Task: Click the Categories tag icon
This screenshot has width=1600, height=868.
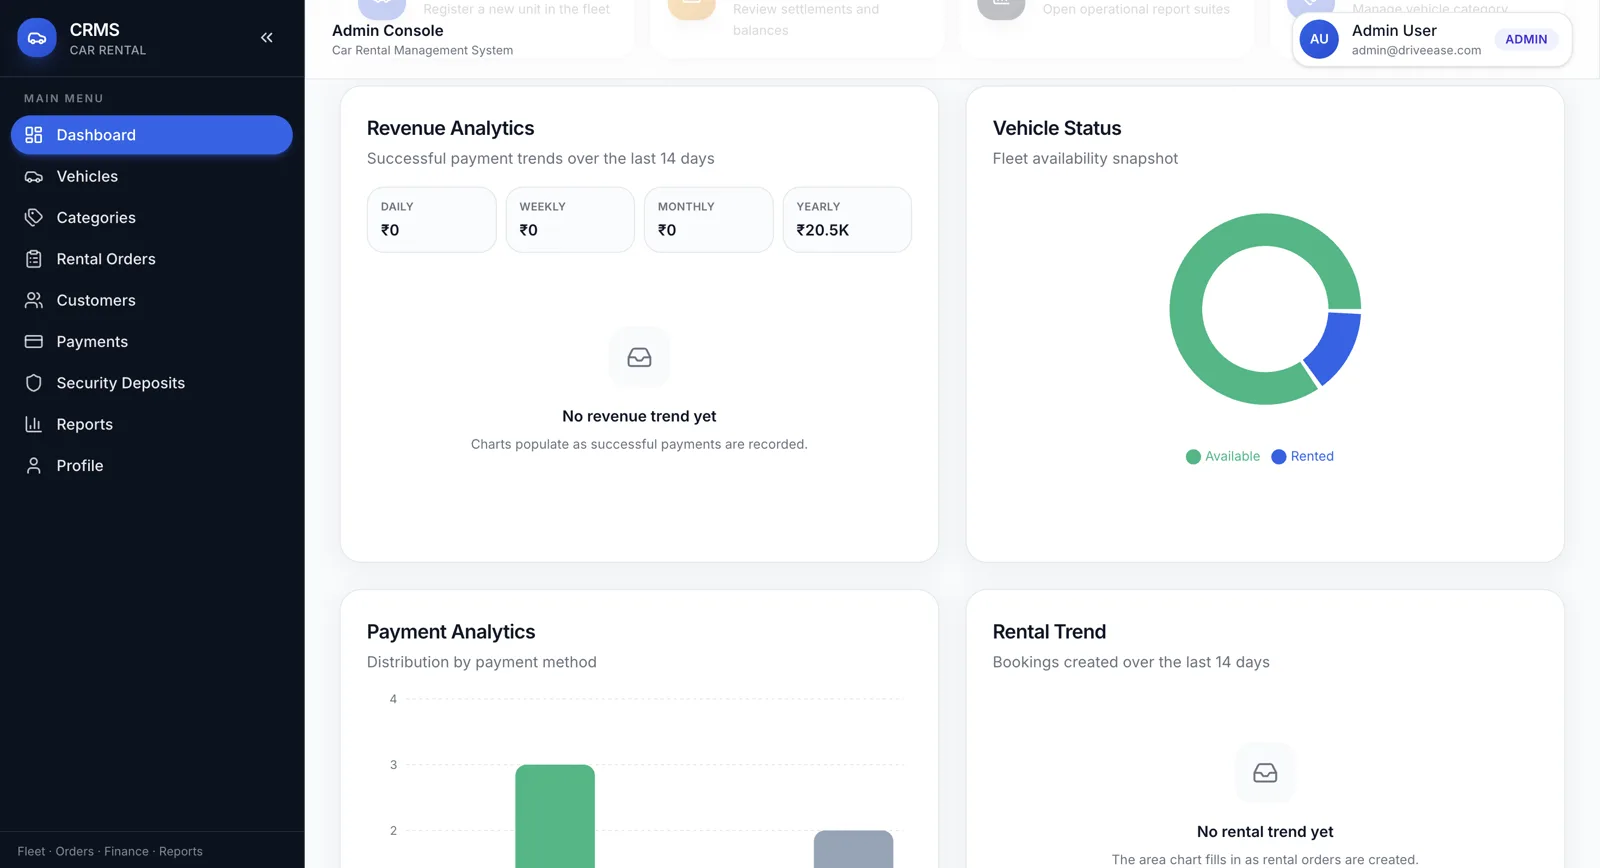Action: tap(34, 218)
